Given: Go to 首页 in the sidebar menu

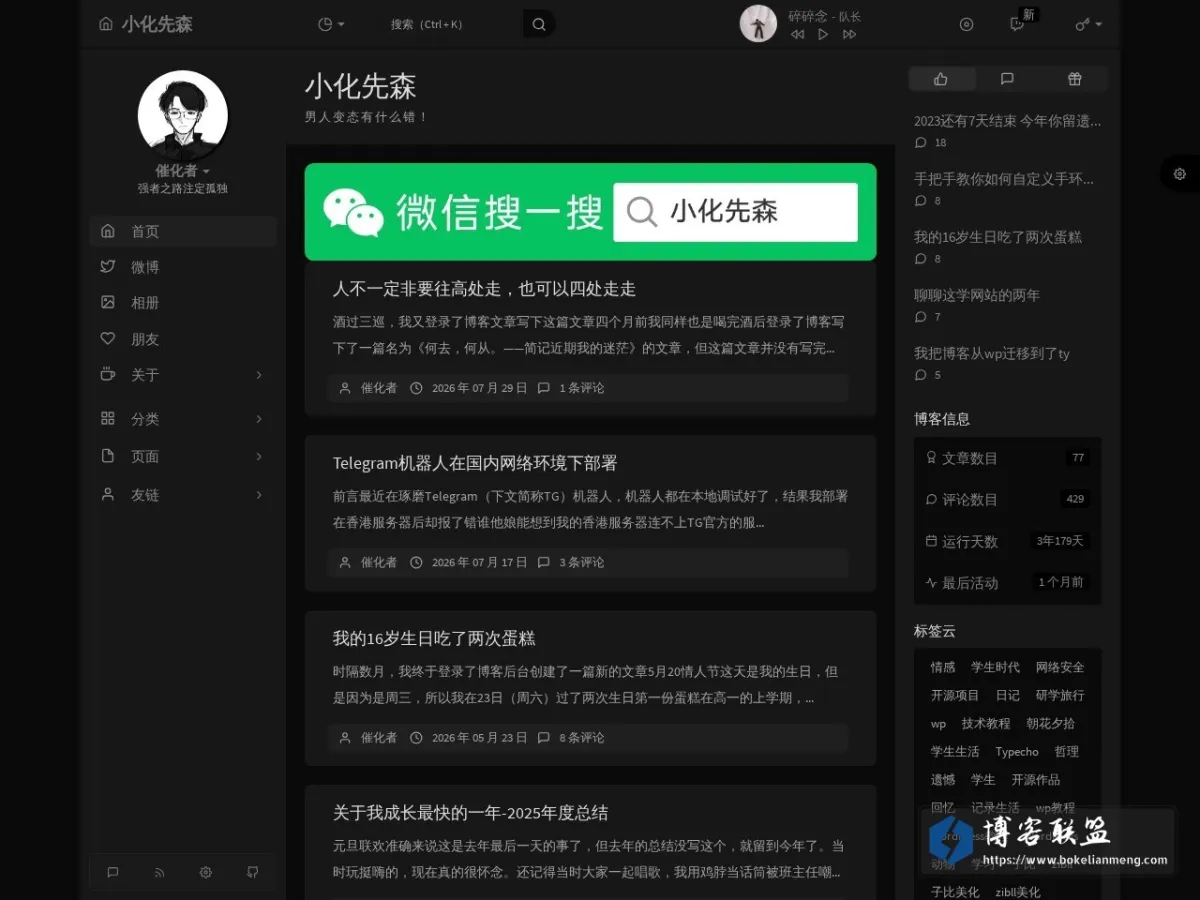Looking at the screenshot, I should pyautogui.click(x=183, y=231).
